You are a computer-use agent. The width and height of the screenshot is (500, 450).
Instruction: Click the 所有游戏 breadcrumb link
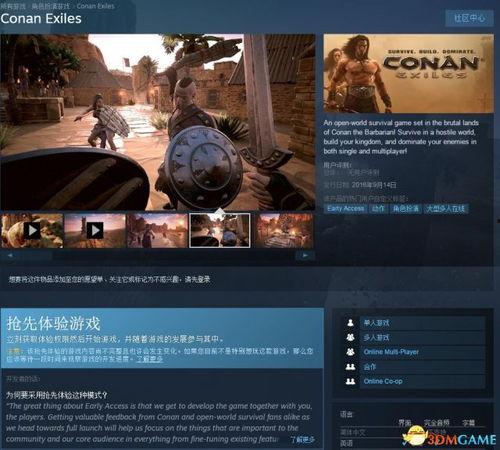click(x=13, y=6)
